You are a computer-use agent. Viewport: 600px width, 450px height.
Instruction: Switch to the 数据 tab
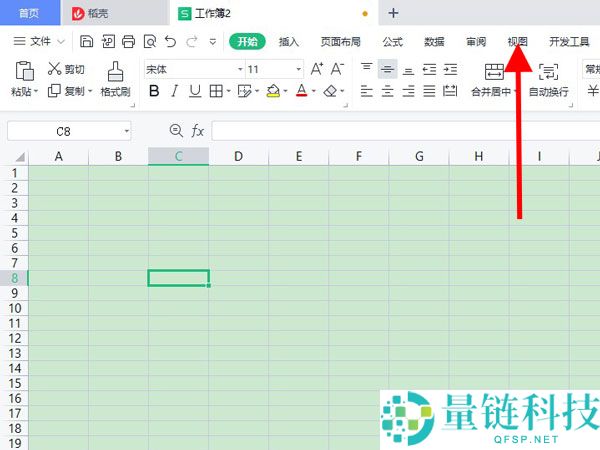tap(434, 41)
